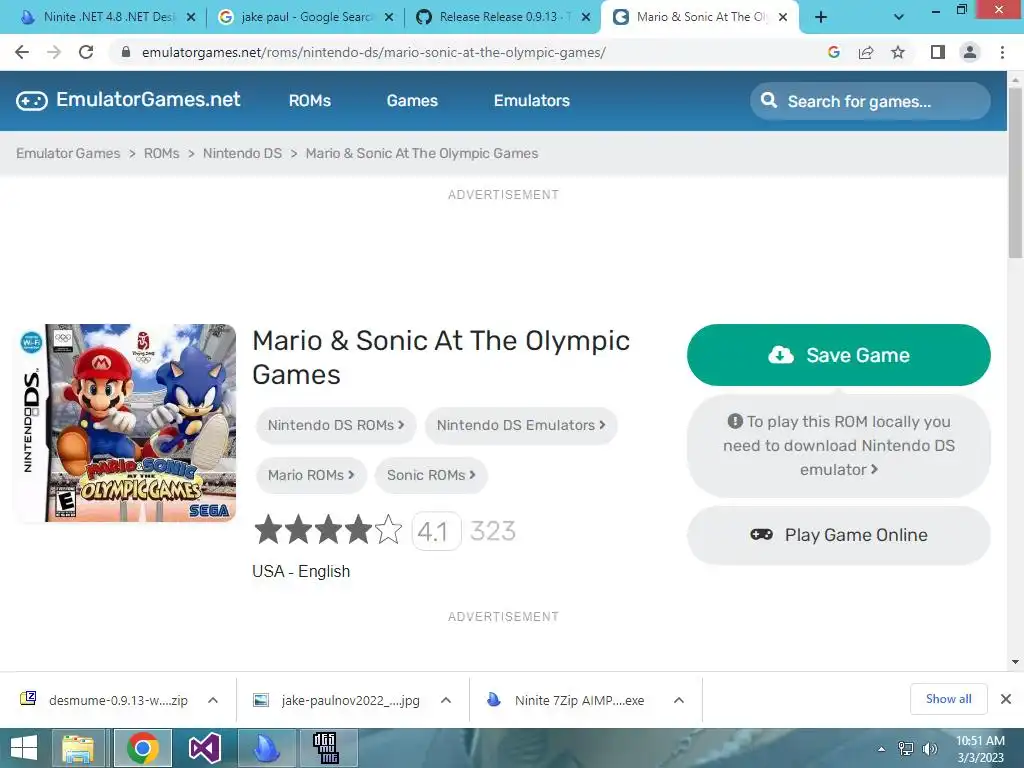Reload the current page

coord(86,52)
